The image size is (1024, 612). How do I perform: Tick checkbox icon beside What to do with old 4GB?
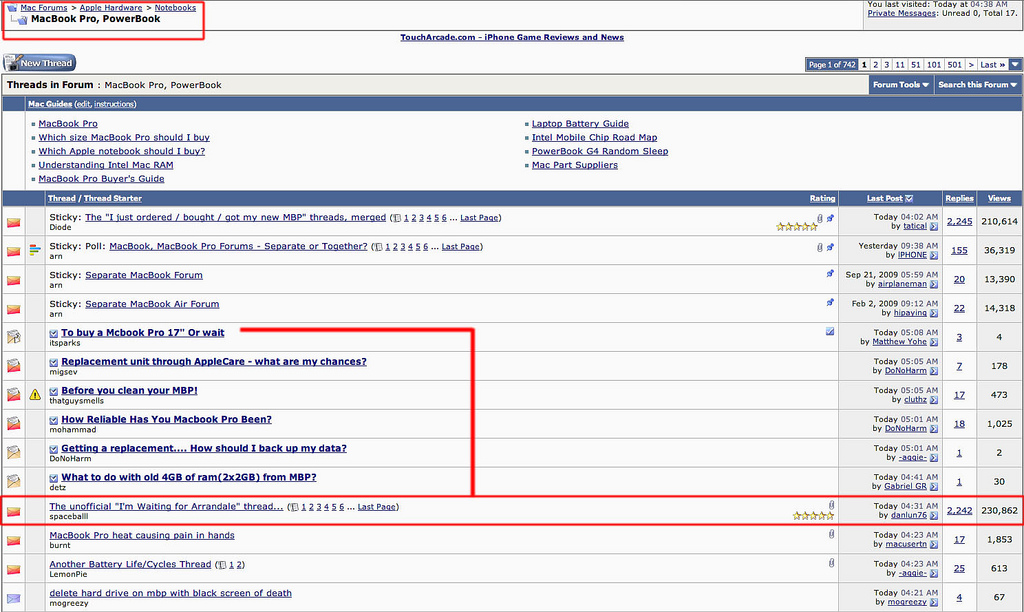coord(54,478)
